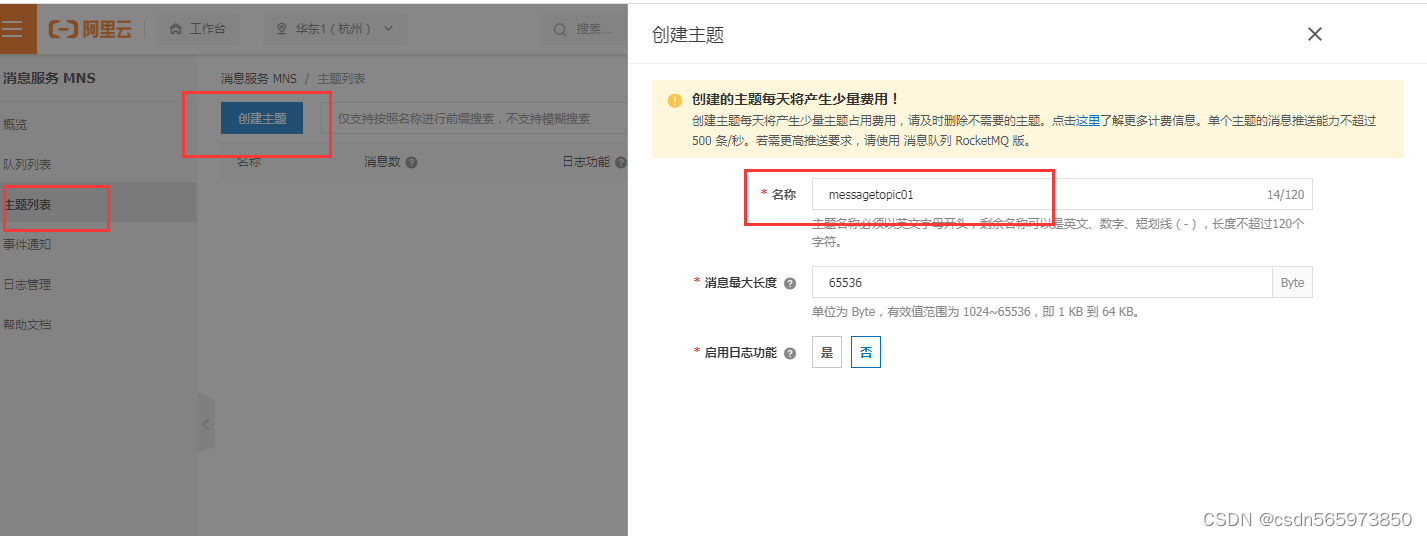Screen dimensions: 1427x536
Task: Click the Byte unit label
Action: click(1293, 282)
